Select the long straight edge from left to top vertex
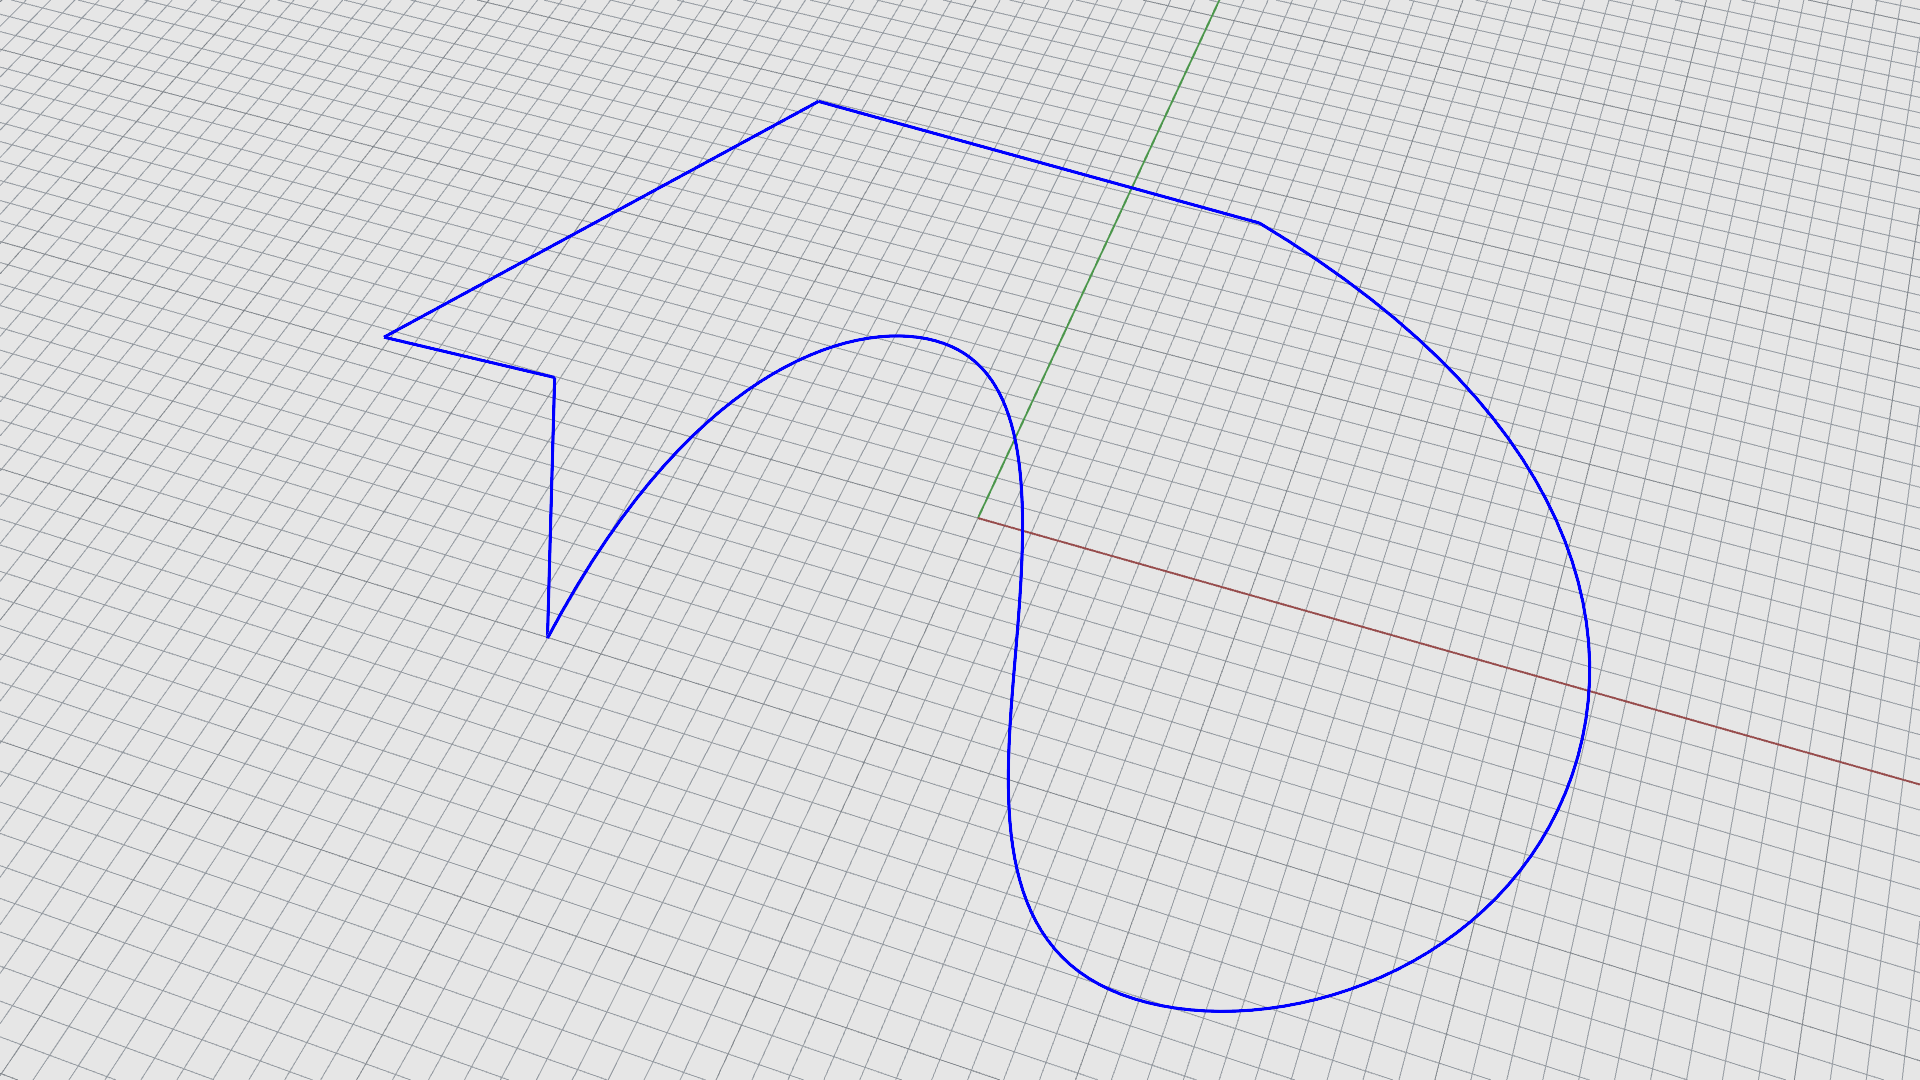 coord(600,220)
